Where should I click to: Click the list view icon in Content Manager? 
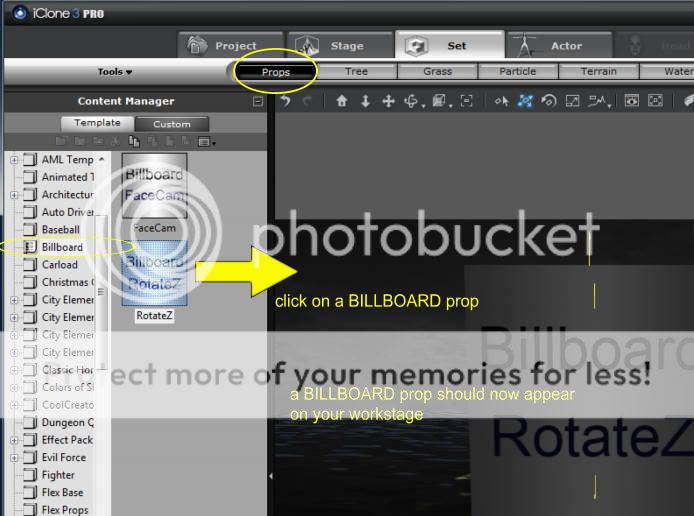pyautogui.click(x=204, y=142)
